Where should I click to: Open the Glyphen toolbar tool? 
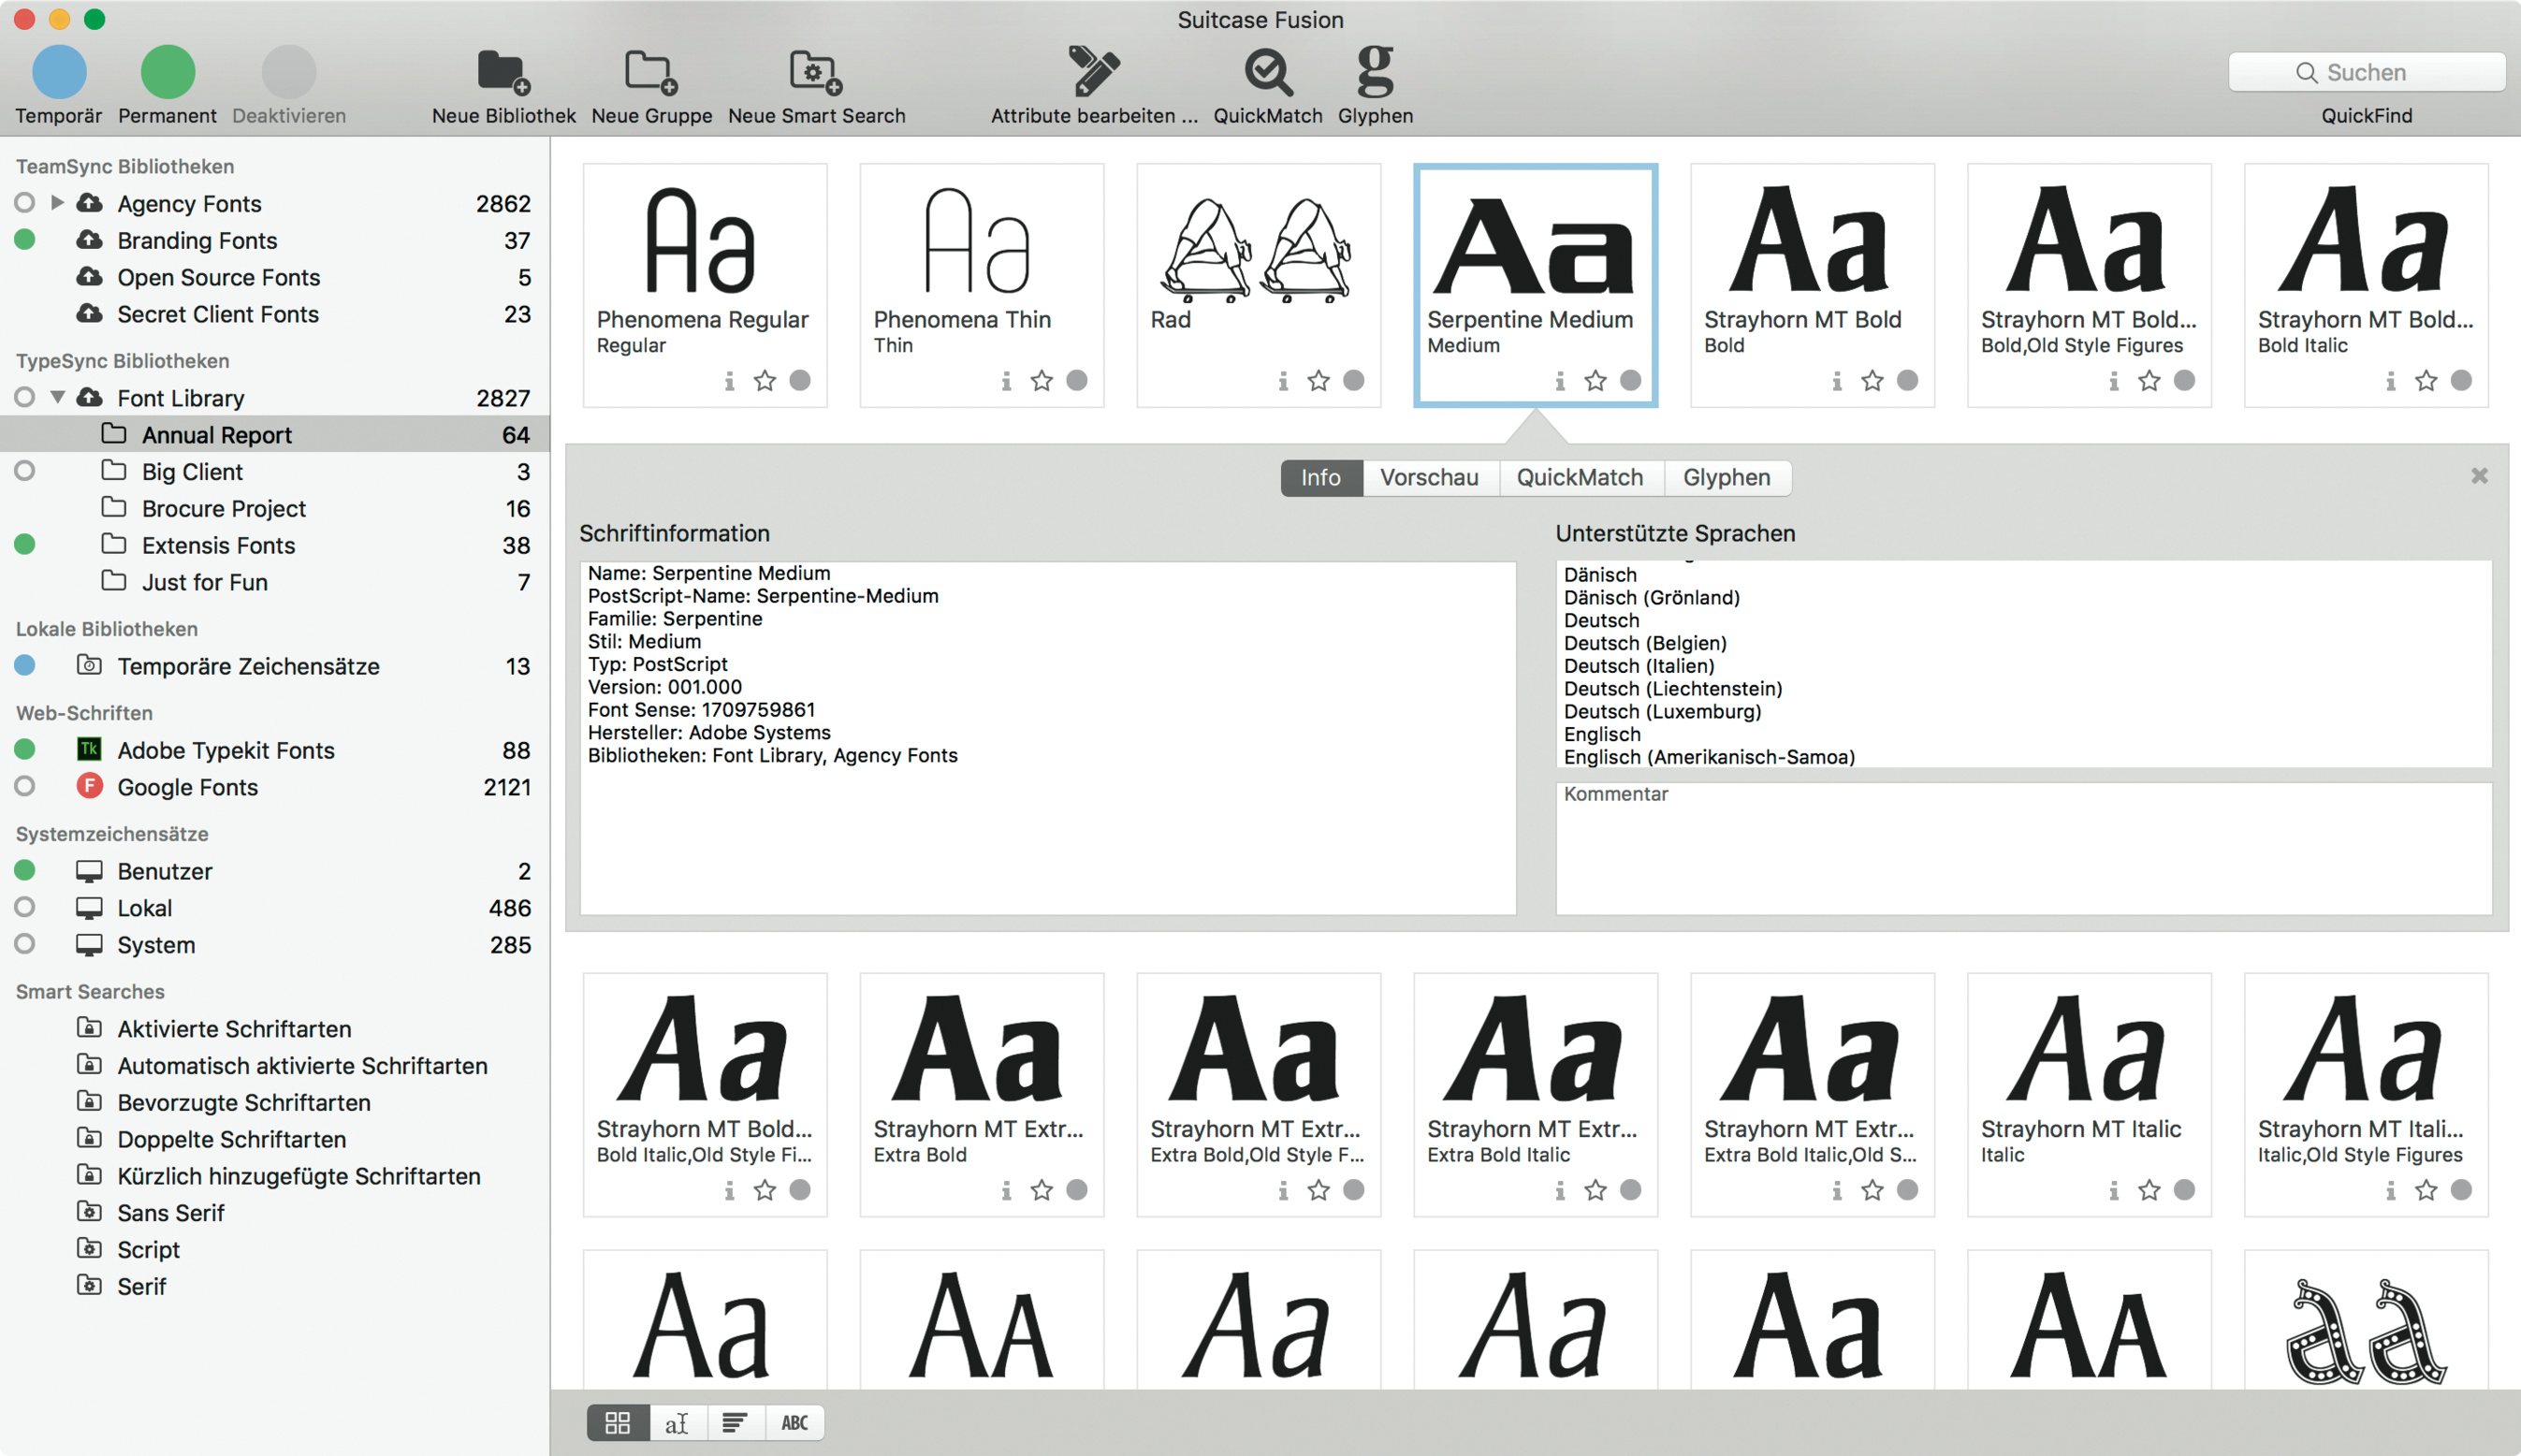point(1375,72)
